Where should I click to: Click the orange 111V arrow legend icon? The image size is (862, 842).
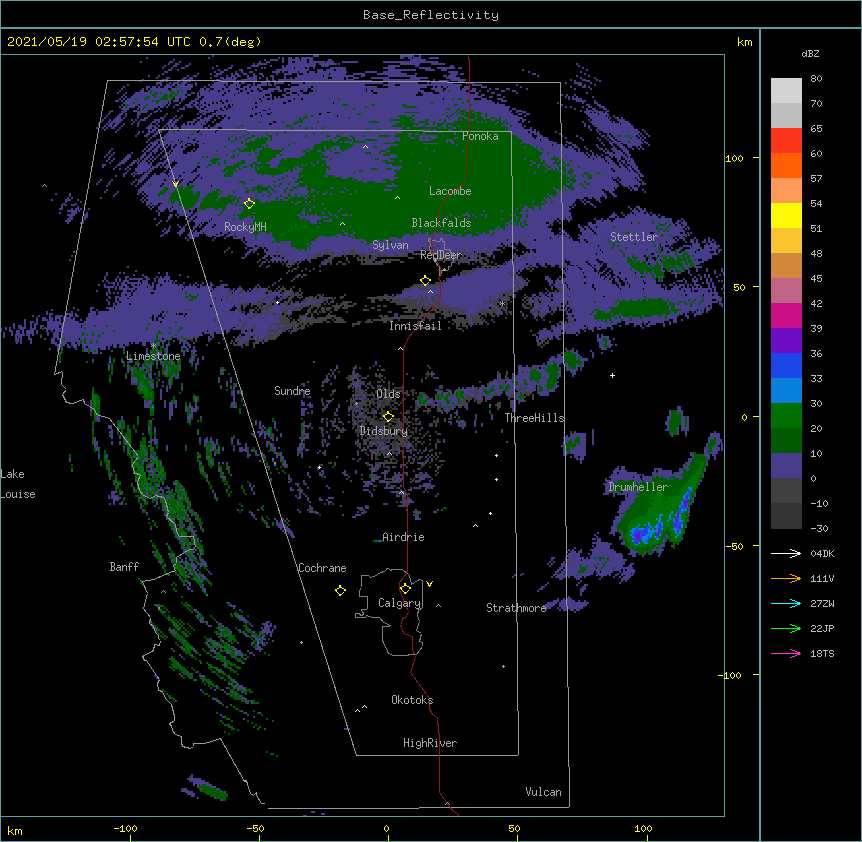click(x=786, y=578)
